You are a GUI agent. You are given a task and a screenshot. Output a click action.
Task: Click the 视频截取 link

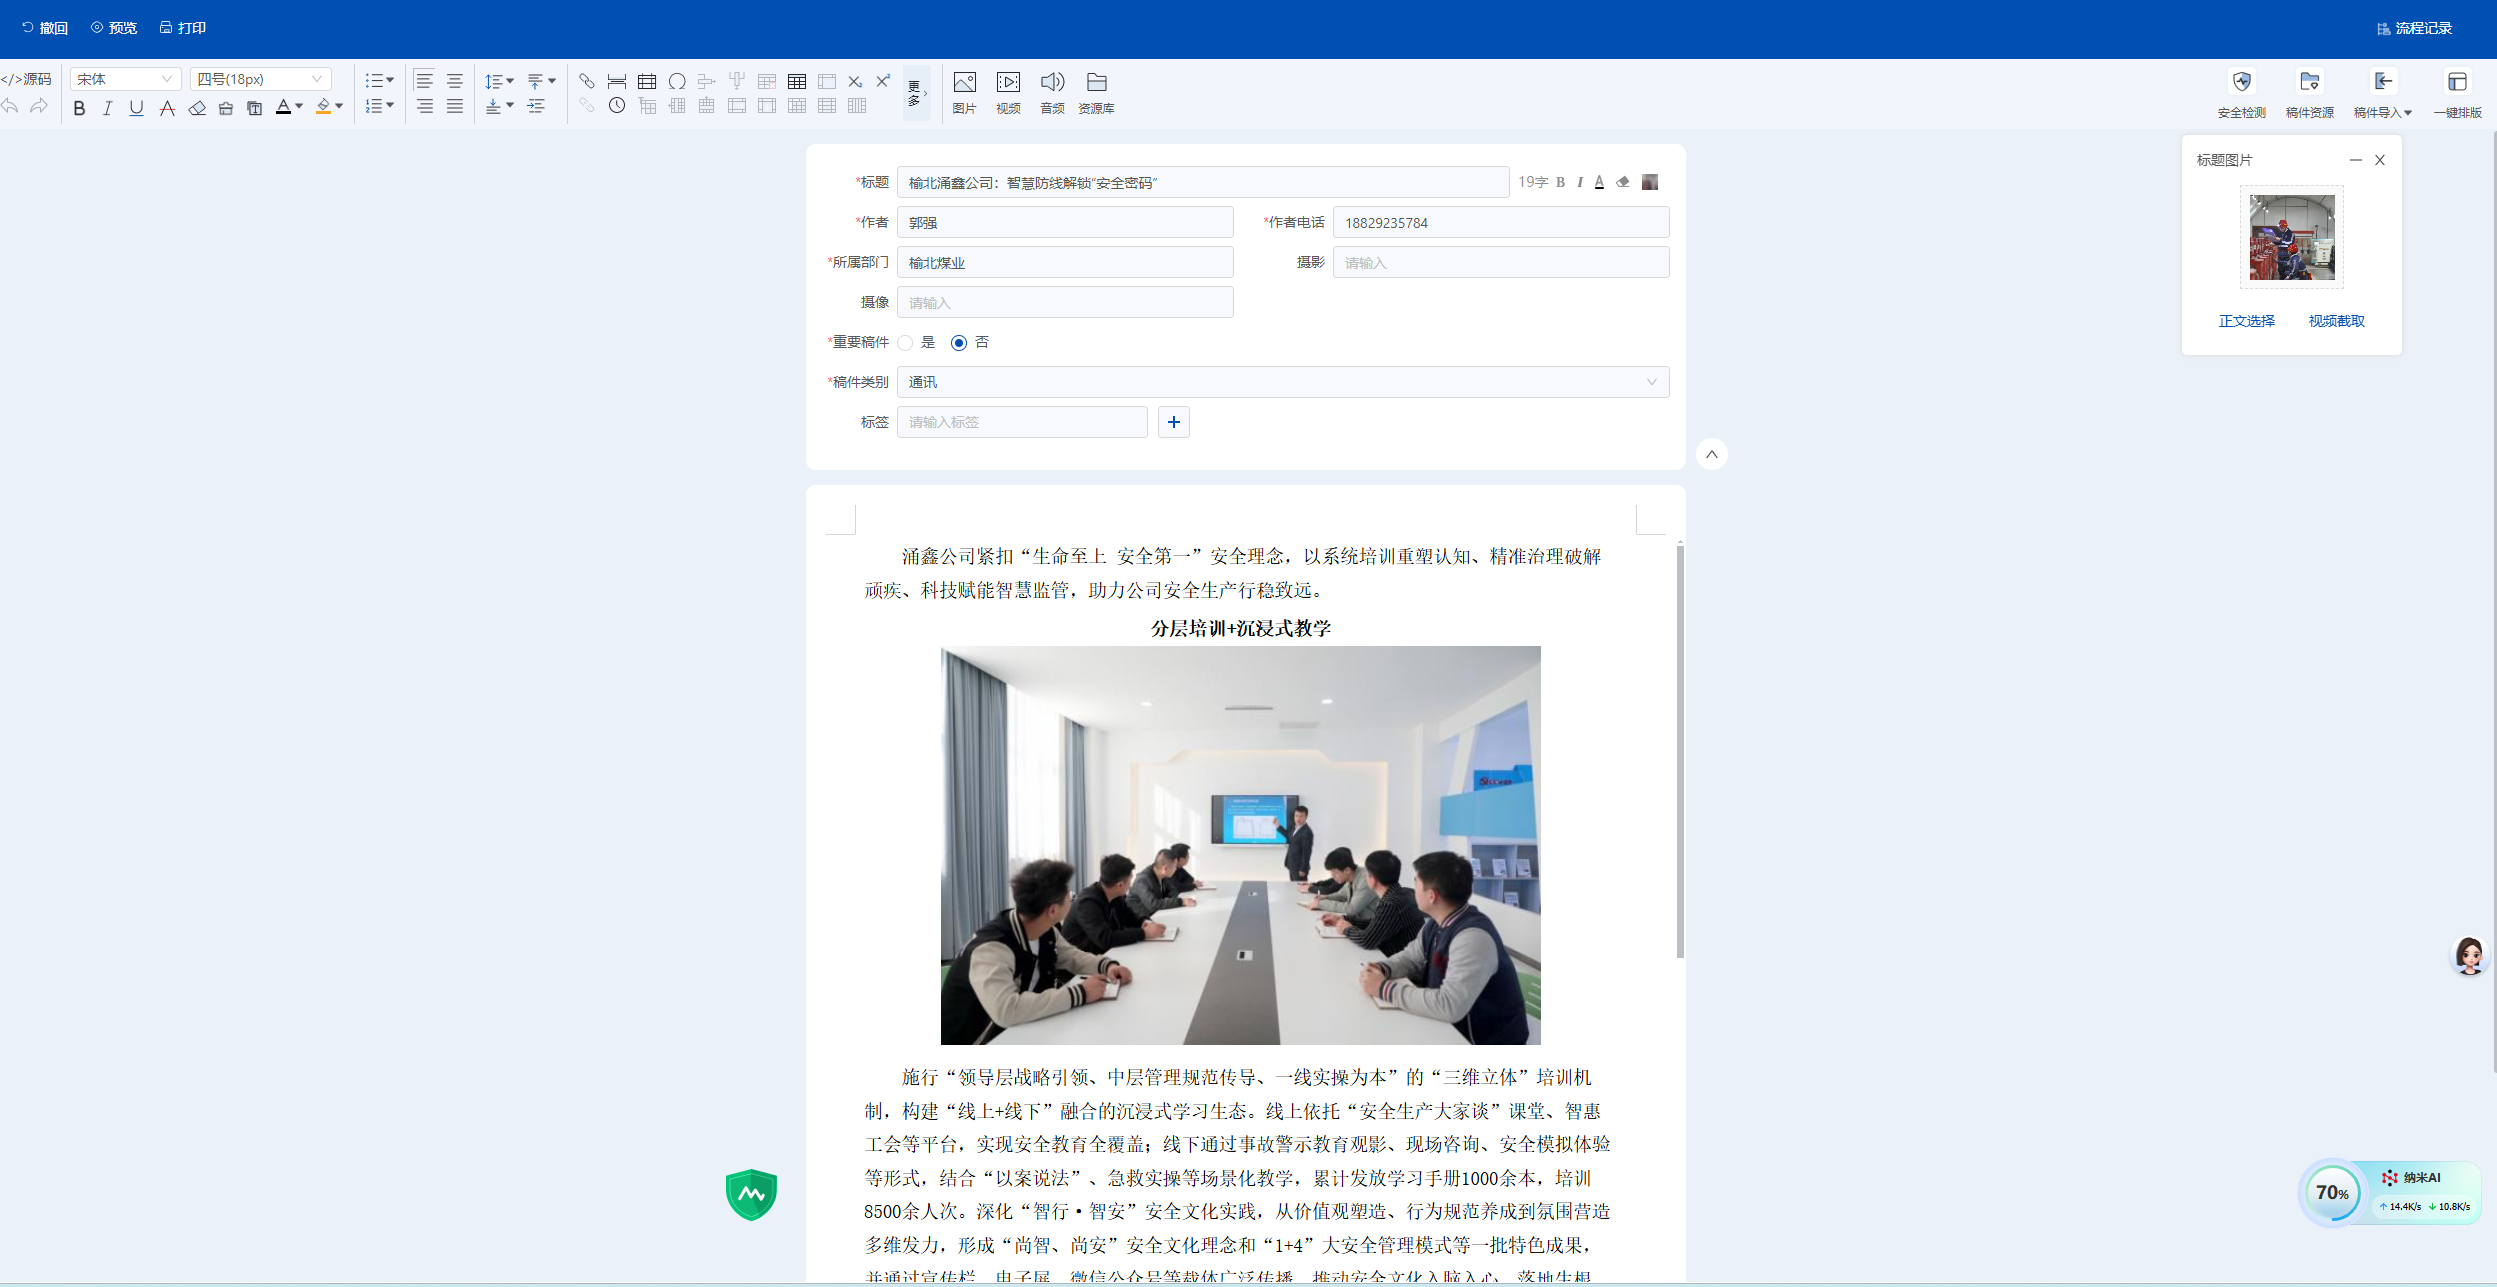pyautogui.click(x=2336, y=321)
